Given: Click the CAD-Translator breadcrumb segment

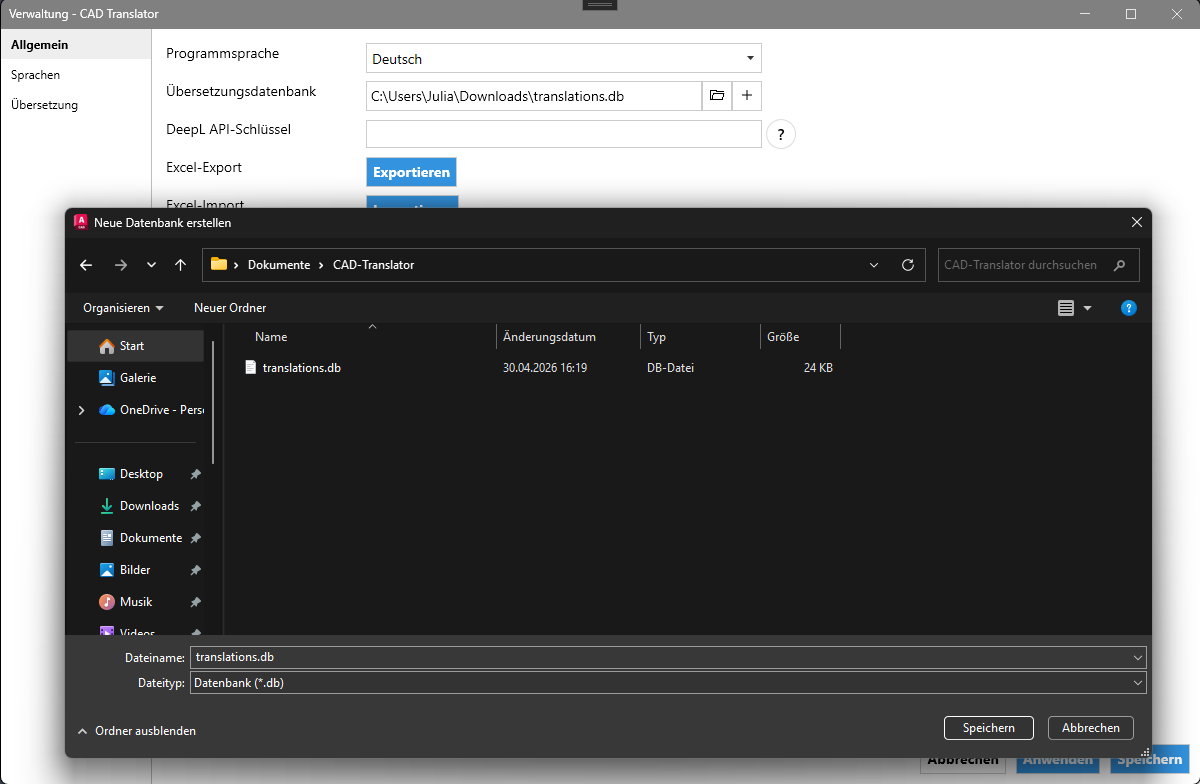Looking at the screenshot, I should 374,265.
